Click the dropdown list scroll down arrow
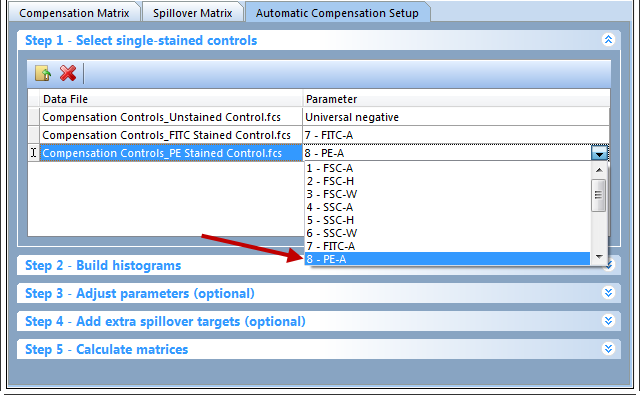 coord(599,256)
